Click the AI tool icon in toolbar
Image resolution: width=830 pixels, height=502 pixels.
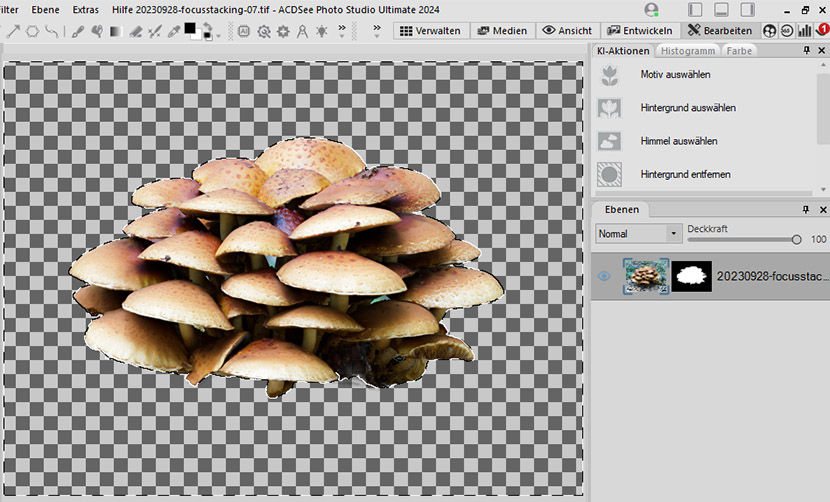pos(245,31)
